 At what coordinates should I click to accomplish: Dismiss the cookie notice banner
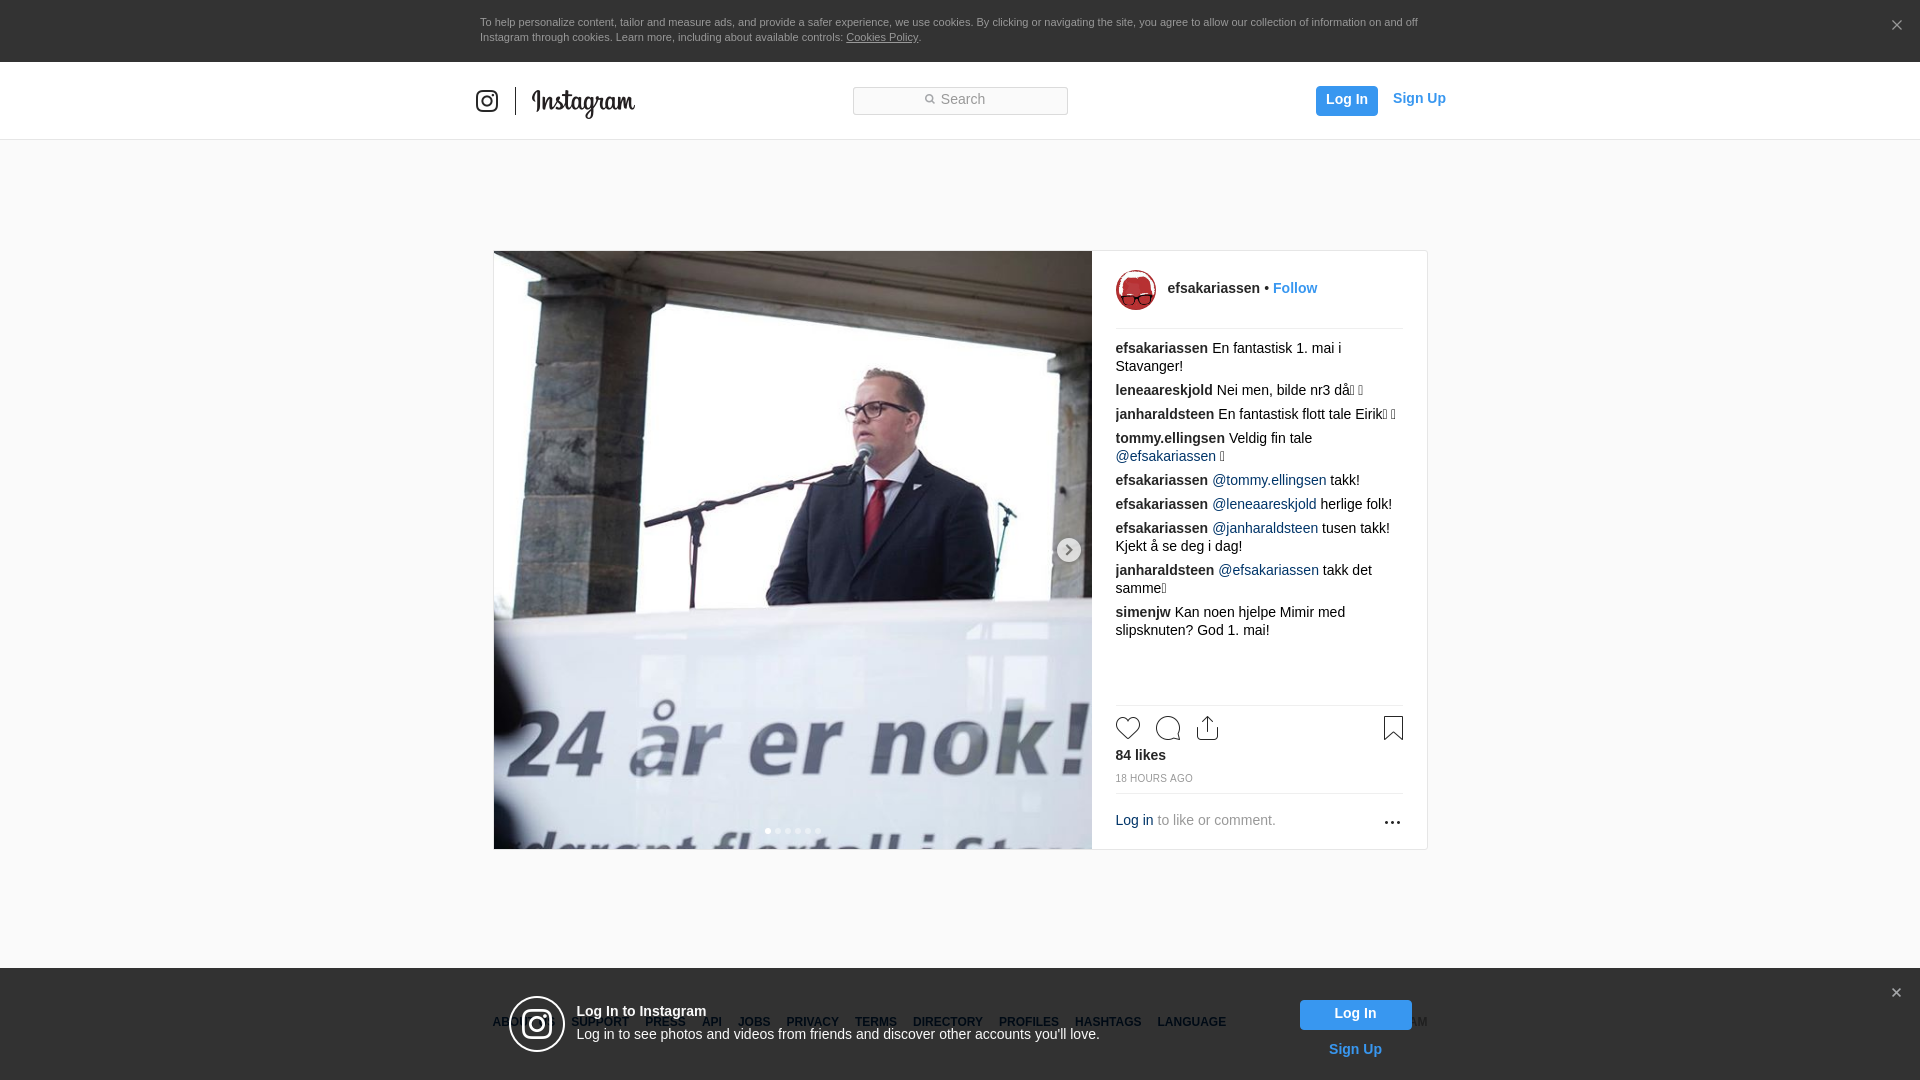tap(1896, 26)
